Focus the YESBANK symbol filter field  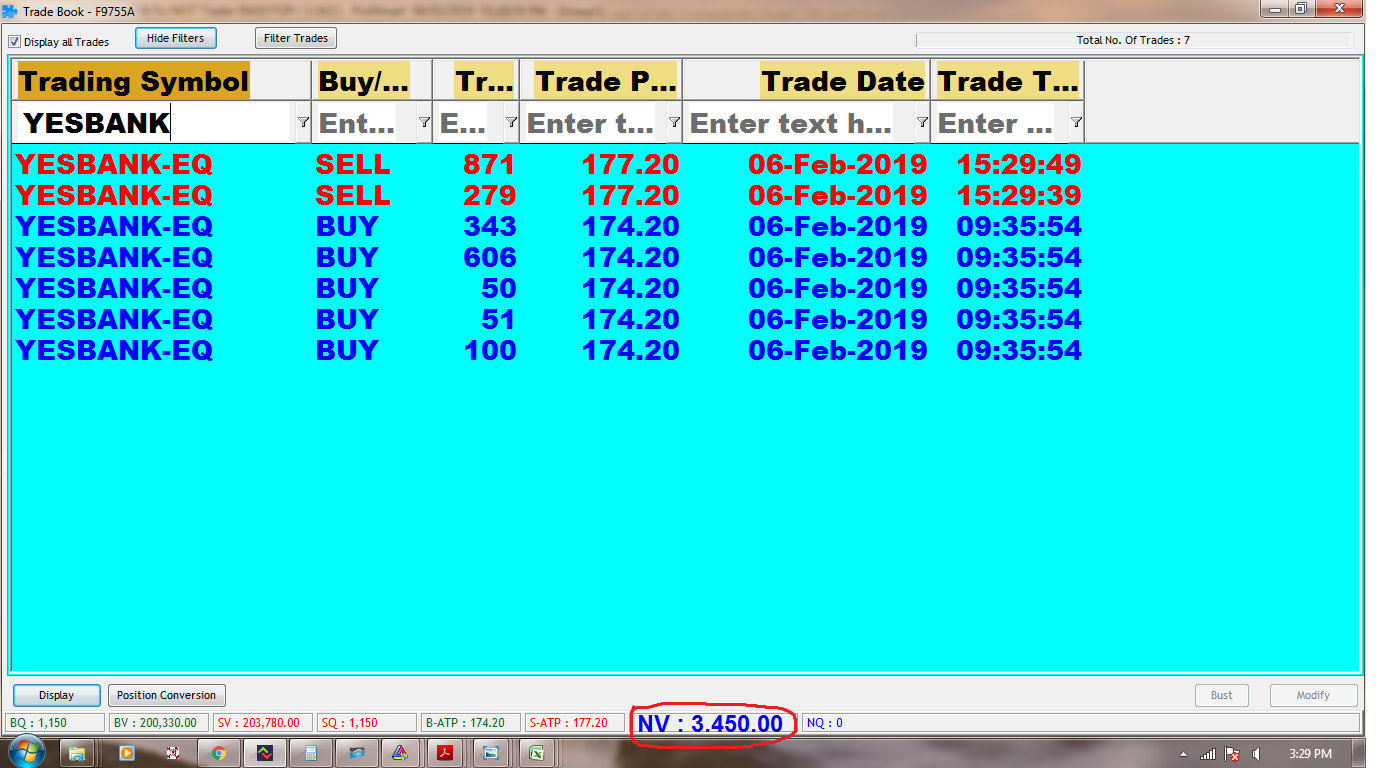[155, 123]
